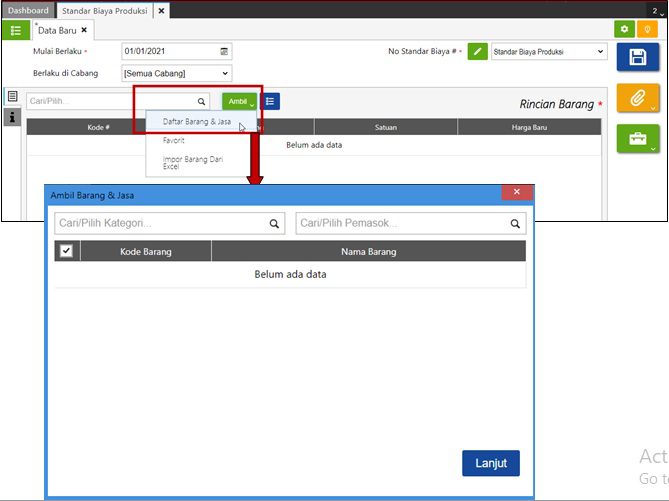Image resolution: width=669 pixels, height=501 pixels.
Task: Open the calendar picker for Mulai Berlaku
Action: coord(224,51)
